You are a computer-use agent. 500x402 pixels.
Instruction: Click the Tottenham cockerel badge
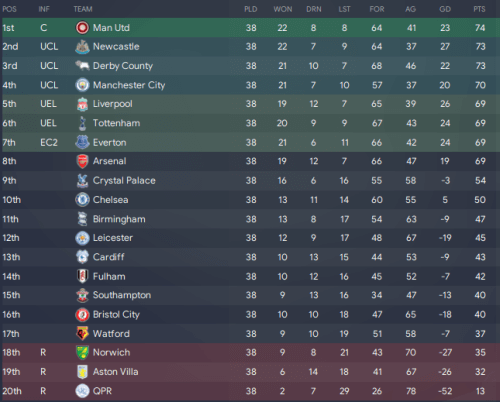pyautogui.click(x=82, y=123)
